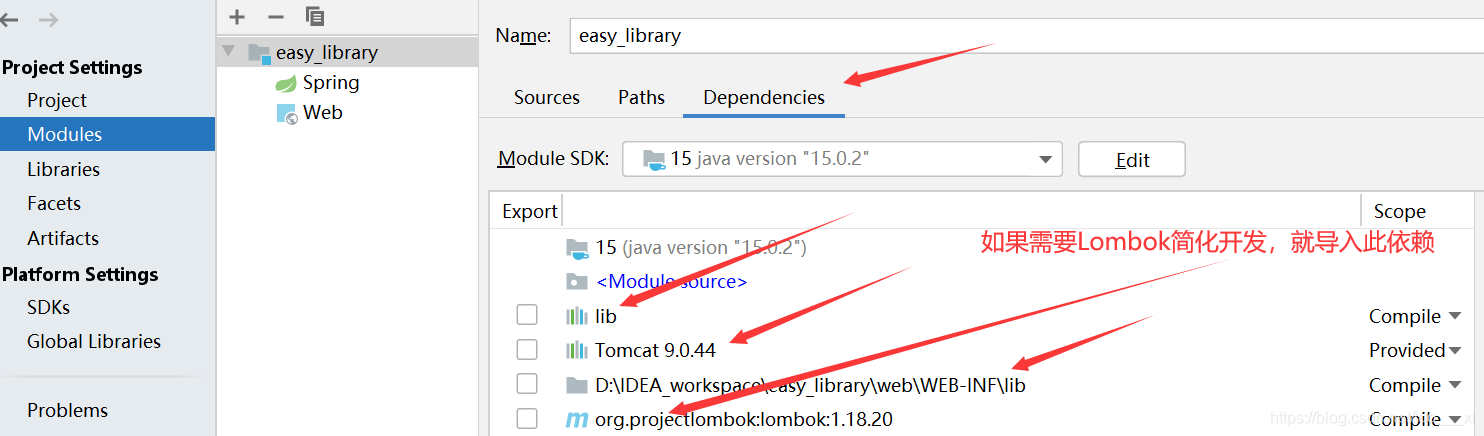
Task: Click the Export column header
Action: 529,211
